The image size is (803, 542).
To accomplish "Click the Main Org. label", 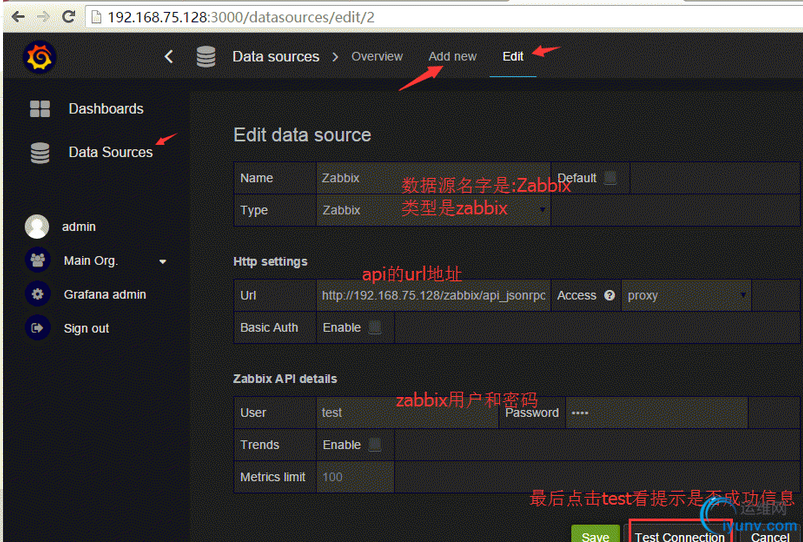I will (91, 261).
